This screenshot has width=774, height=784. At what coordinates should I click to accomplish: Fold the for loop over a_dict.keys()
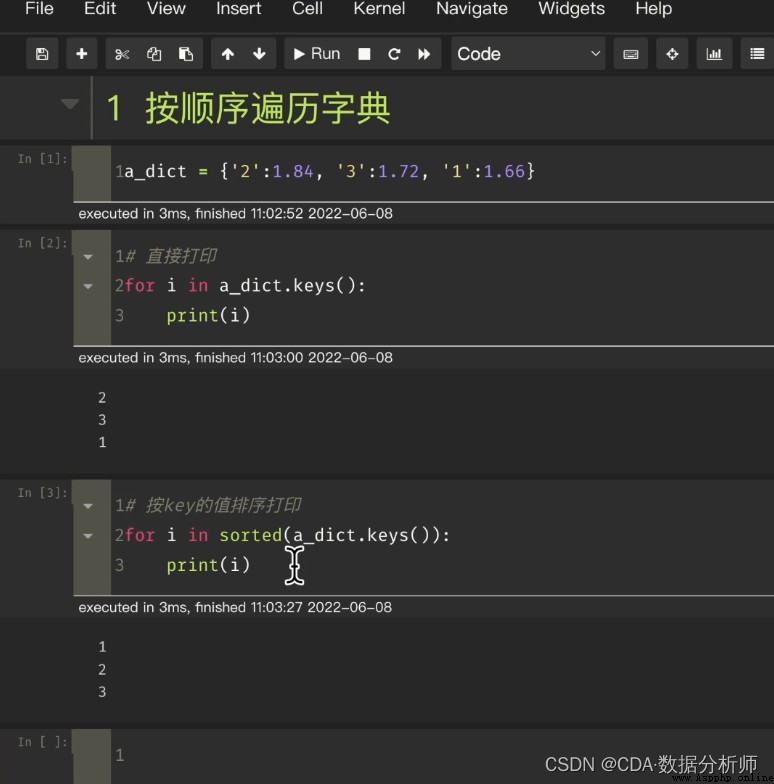(88, 286)
